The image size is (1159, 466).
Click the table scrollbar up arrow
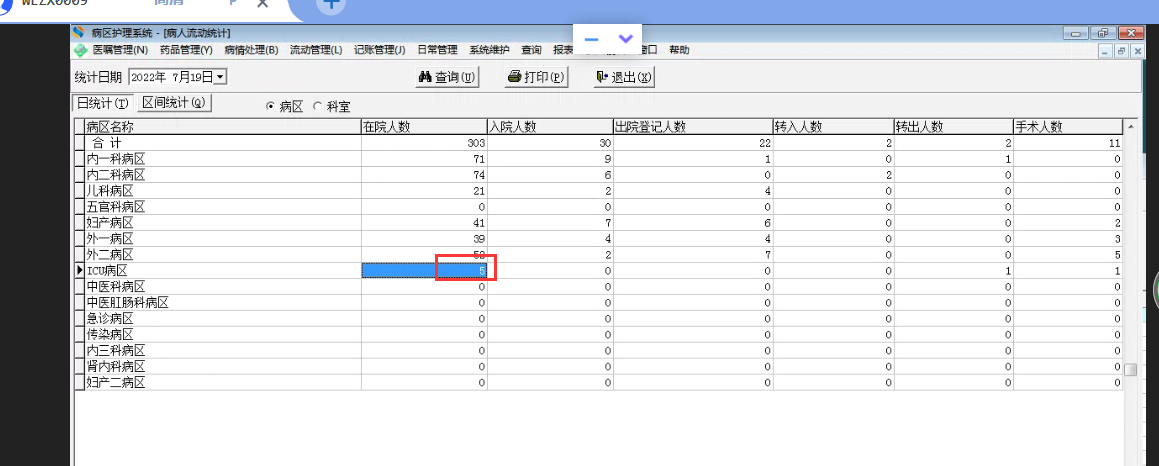coord(1130,126)
